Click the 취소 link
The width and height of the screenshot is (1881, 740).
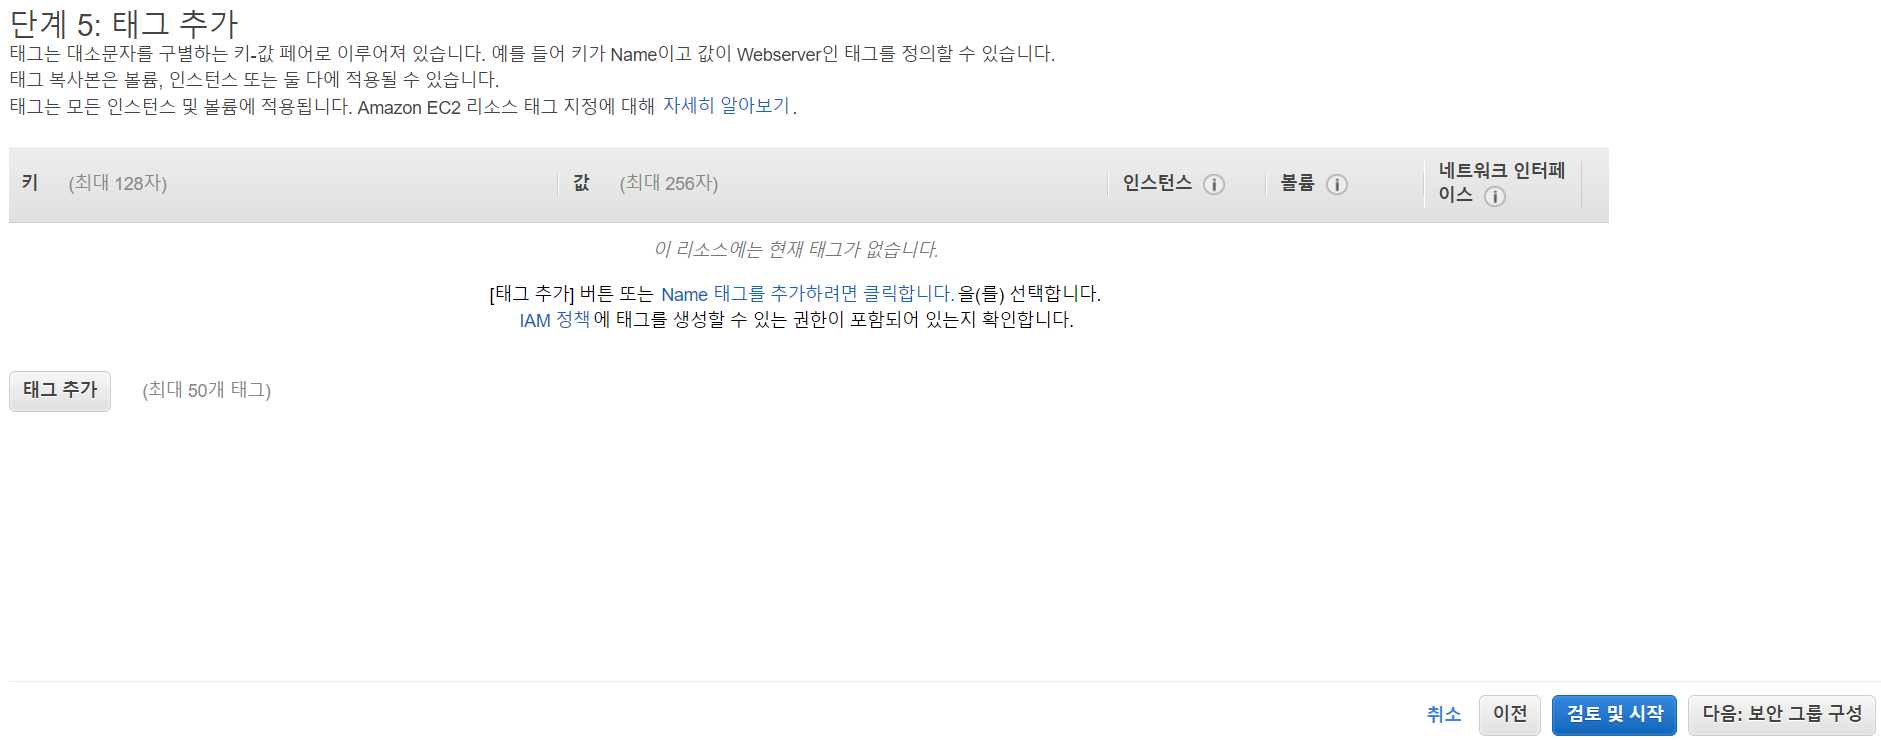[x=1443, y=714]
